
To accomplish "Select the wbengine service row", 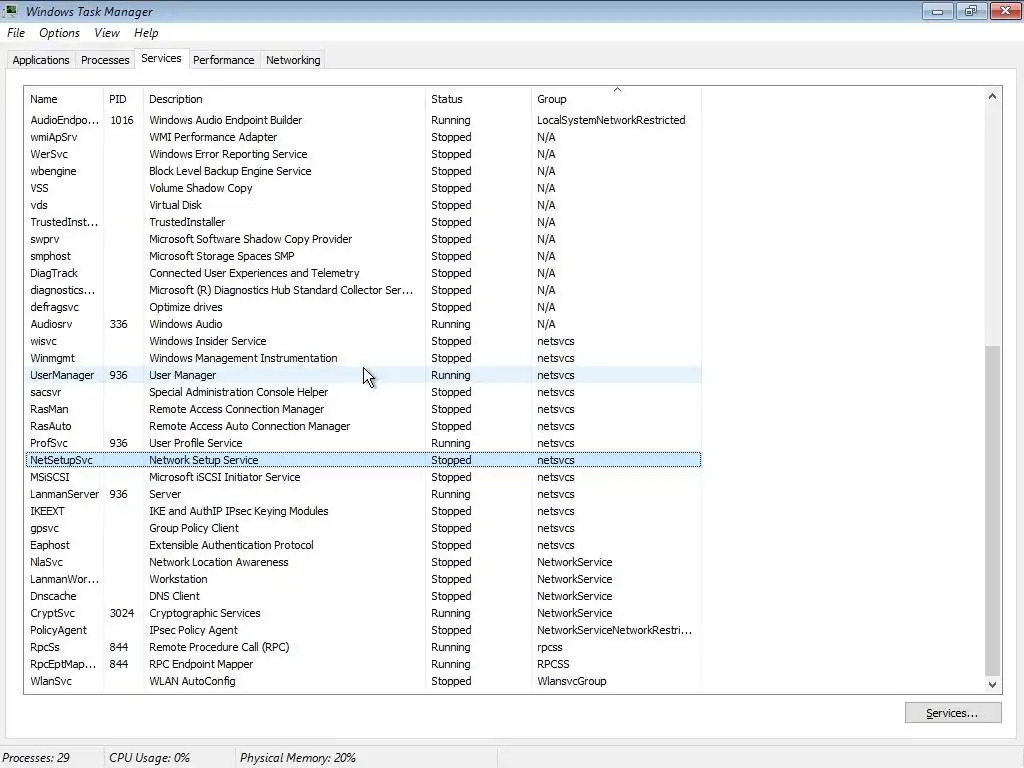I will tap(363, 171).
